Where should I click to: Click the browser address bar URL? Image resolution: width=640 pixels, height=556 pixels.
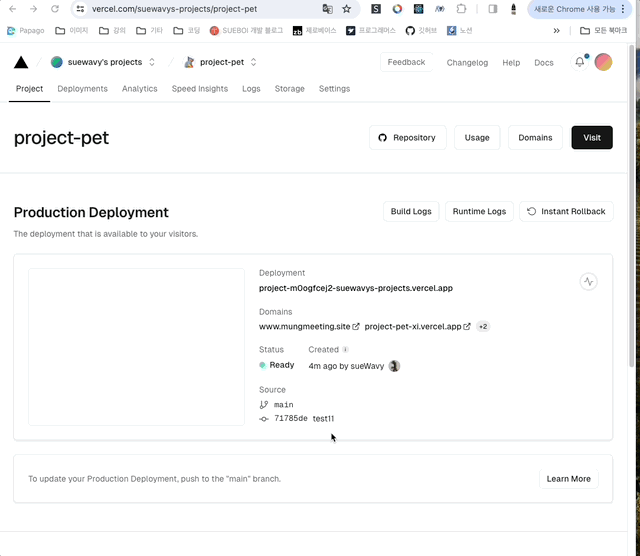point(174,9)
